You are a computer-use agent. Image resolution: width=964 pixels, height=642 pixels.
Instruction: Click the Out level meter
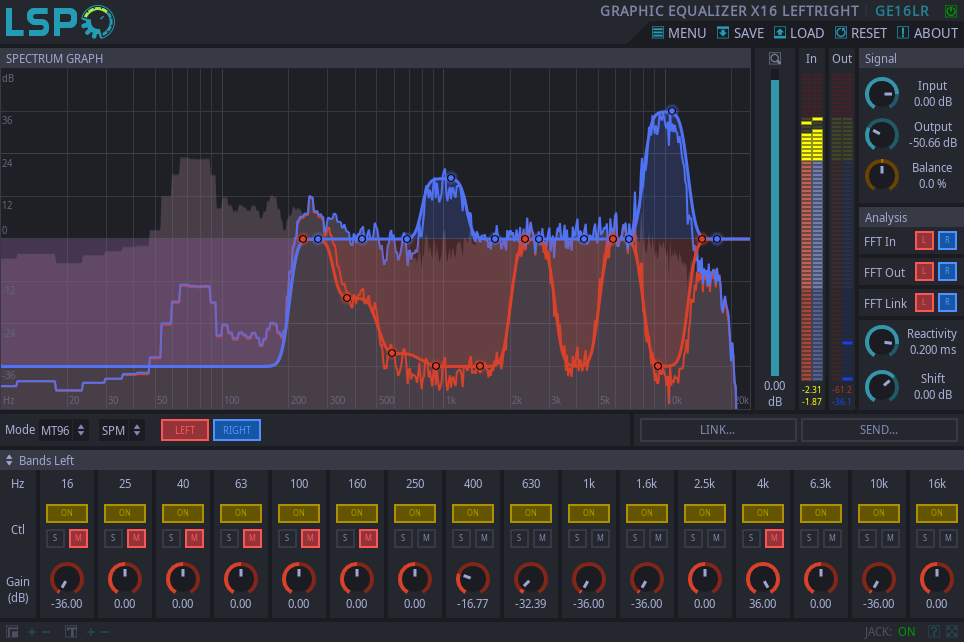[x=842, y=227]
